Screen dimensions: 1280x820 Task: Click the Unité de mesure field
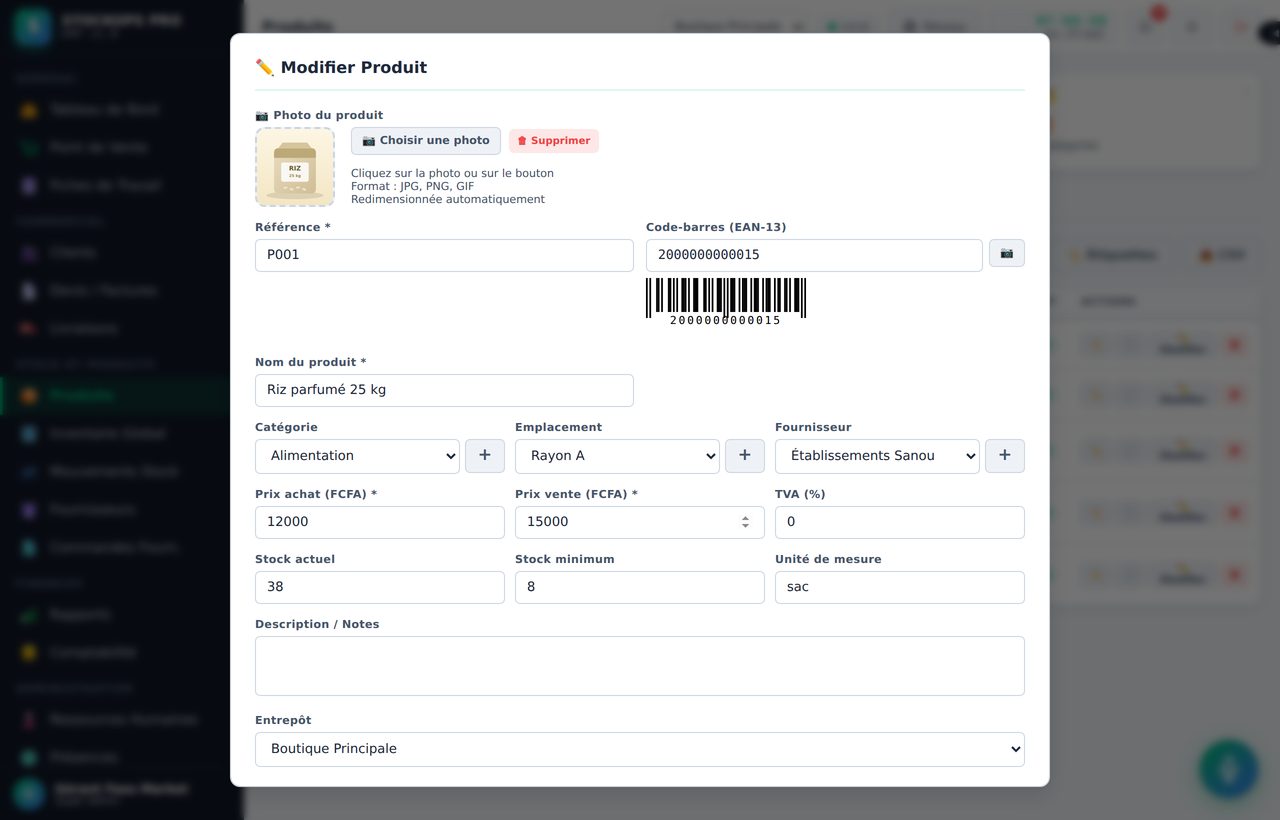[900, 587]
